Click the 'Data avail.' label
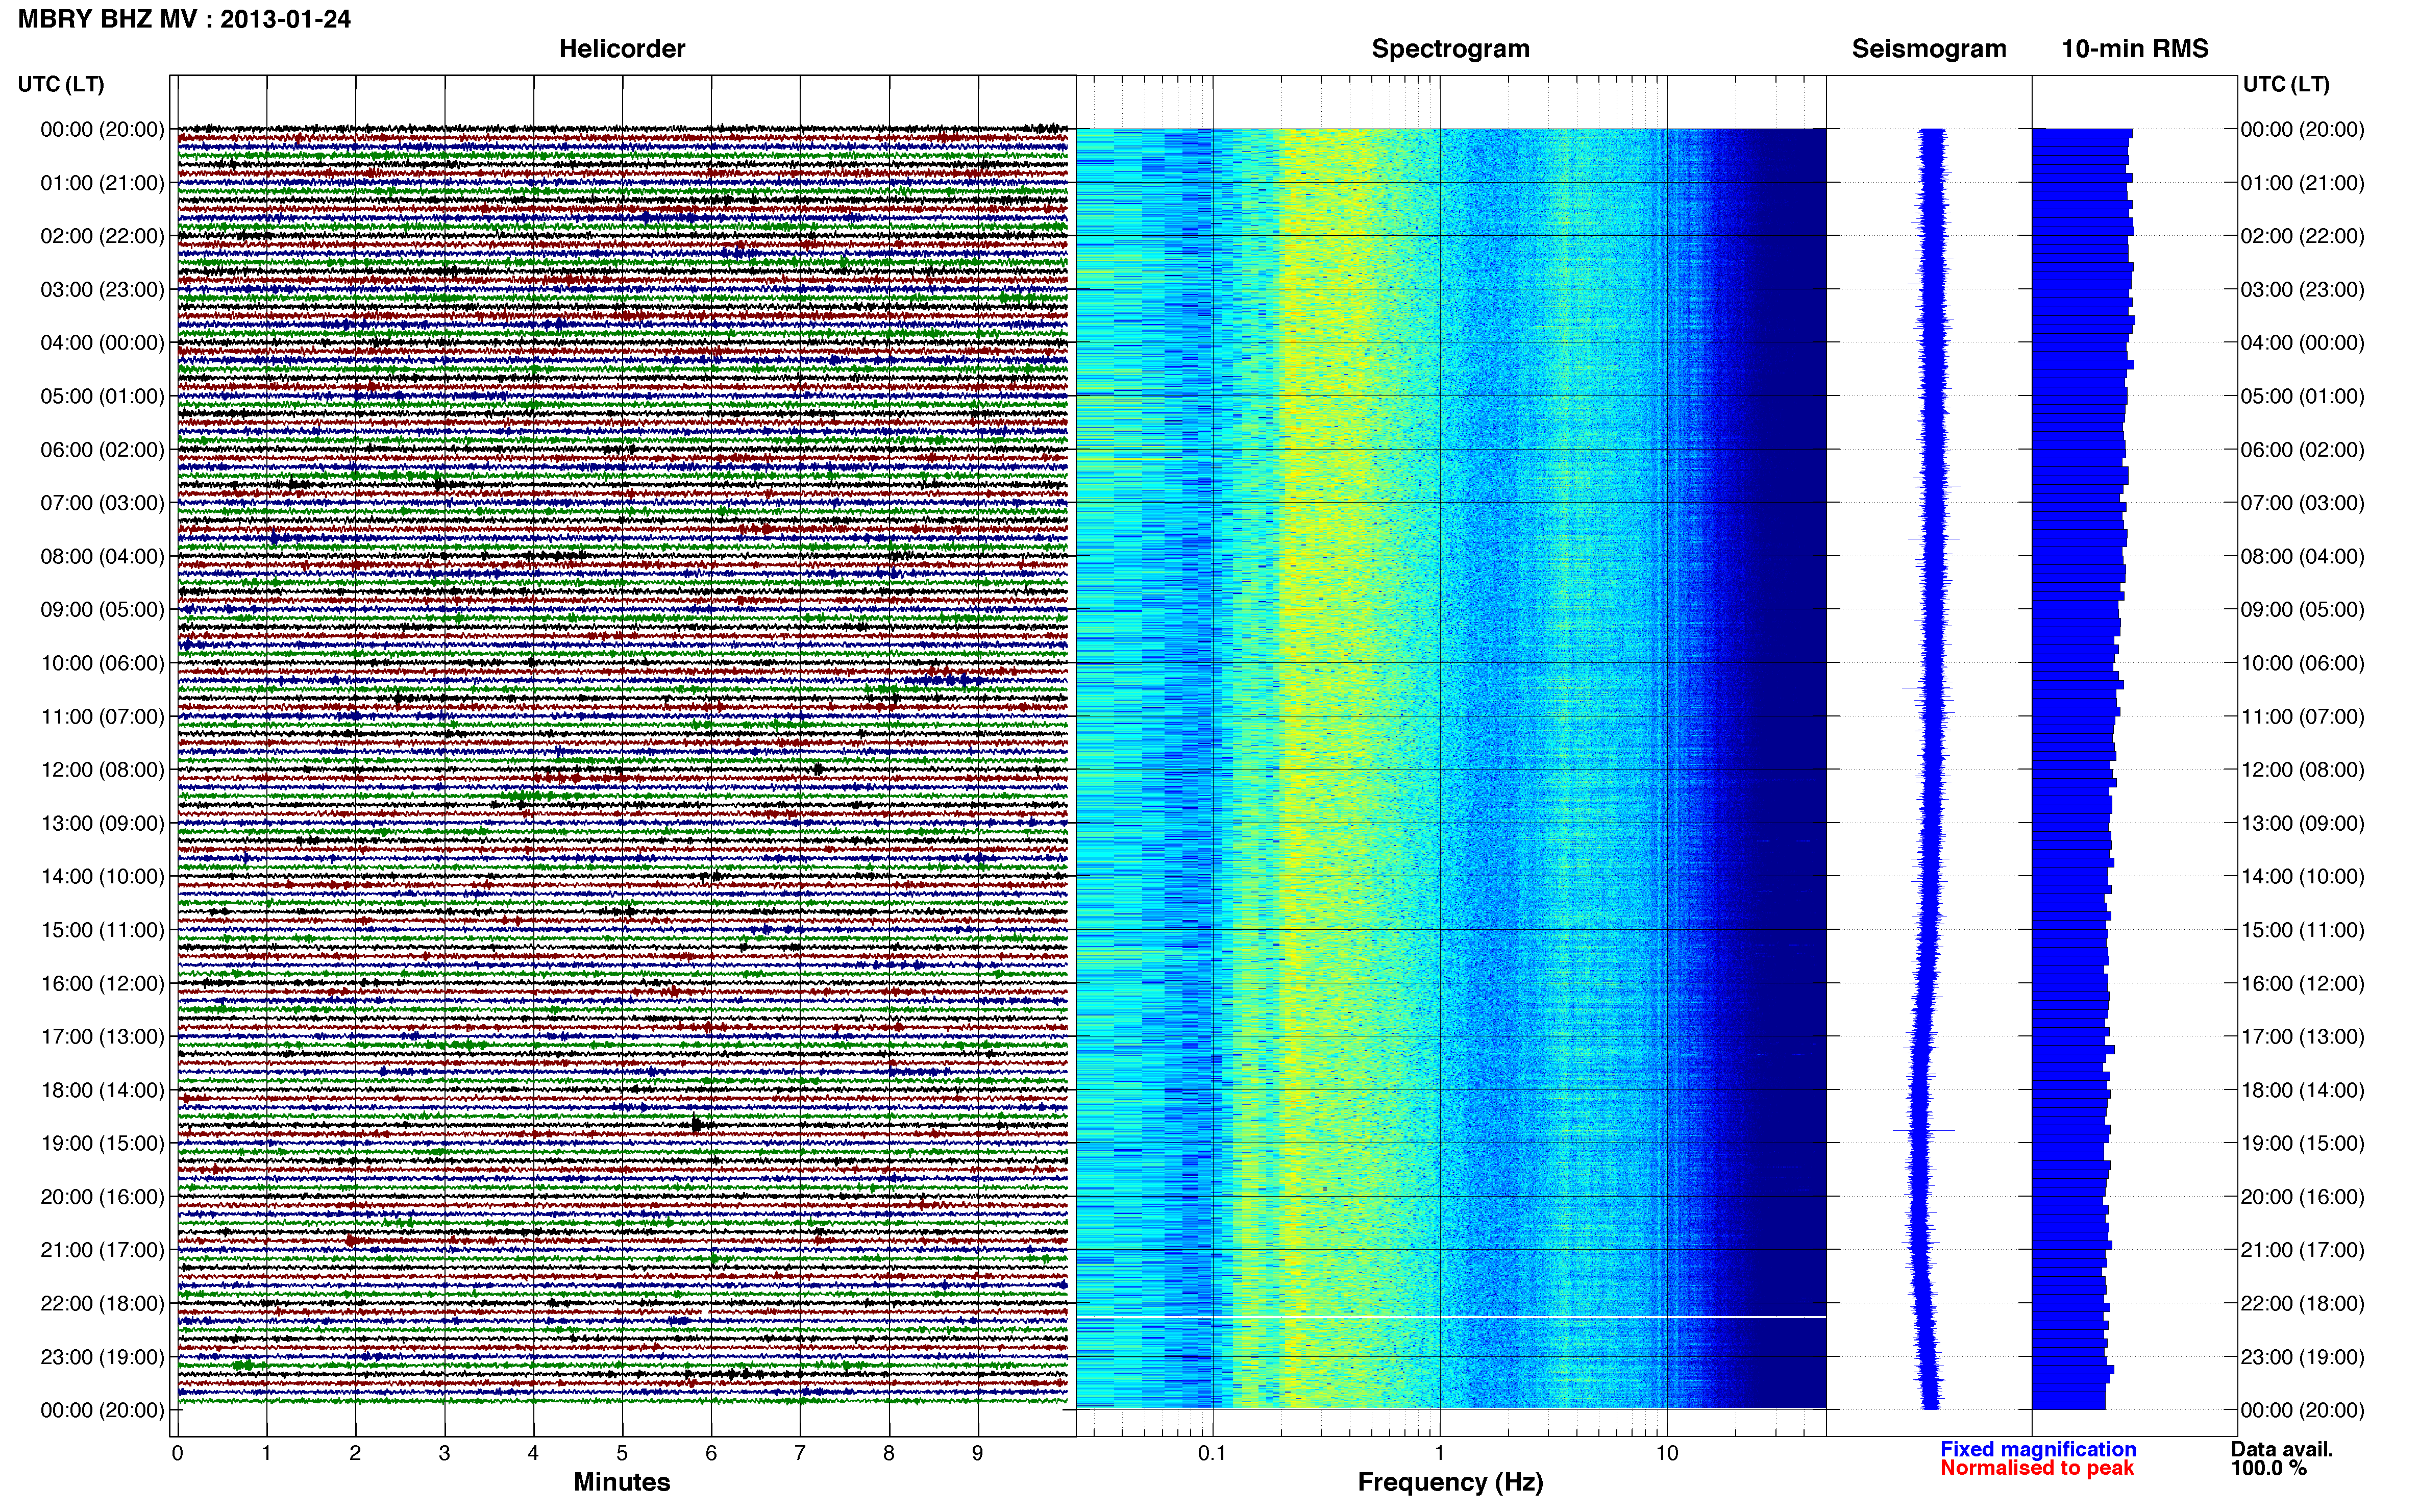Viewport: 2419px width, 1512px height. coord(2282,1450)
